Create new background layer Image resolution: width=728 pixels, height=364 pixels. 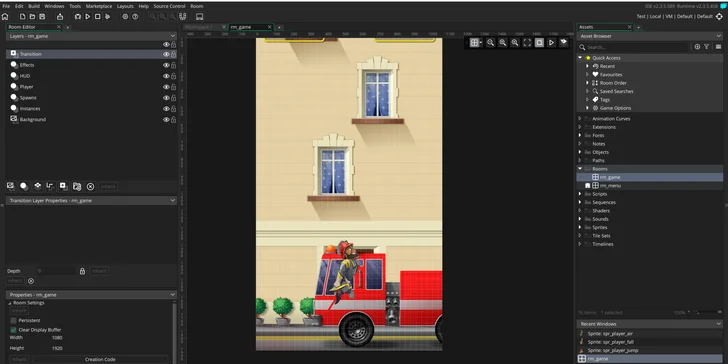(11, 186)
